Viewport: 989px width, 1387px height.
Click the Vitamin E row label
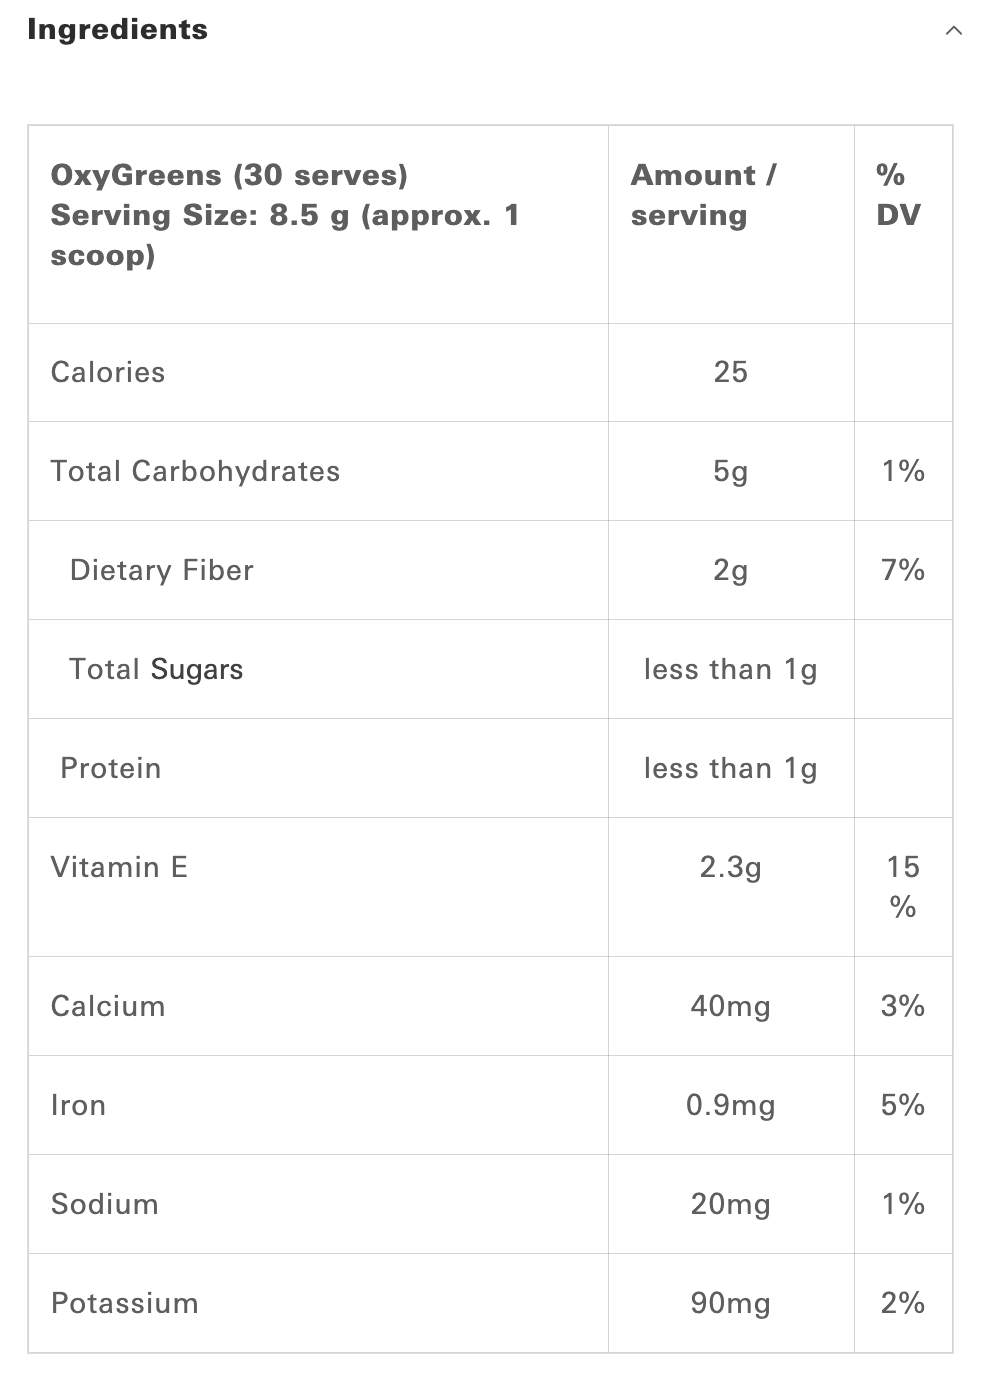[x=119, y=867]
